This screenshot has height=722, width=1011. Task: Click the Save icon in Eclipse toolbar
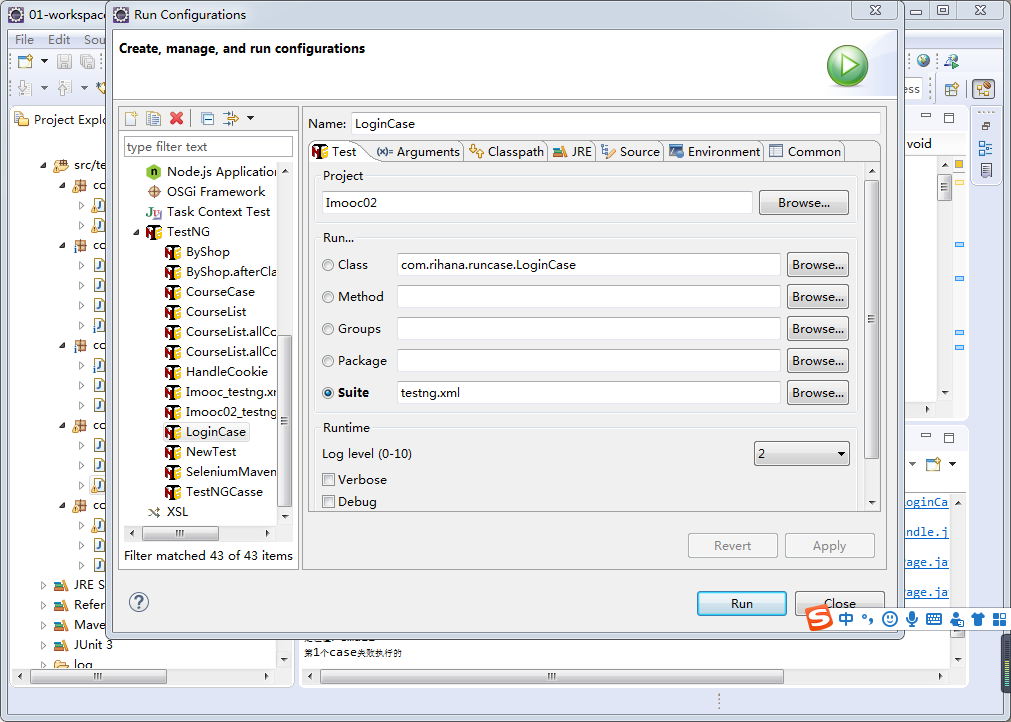coord(64,61)
